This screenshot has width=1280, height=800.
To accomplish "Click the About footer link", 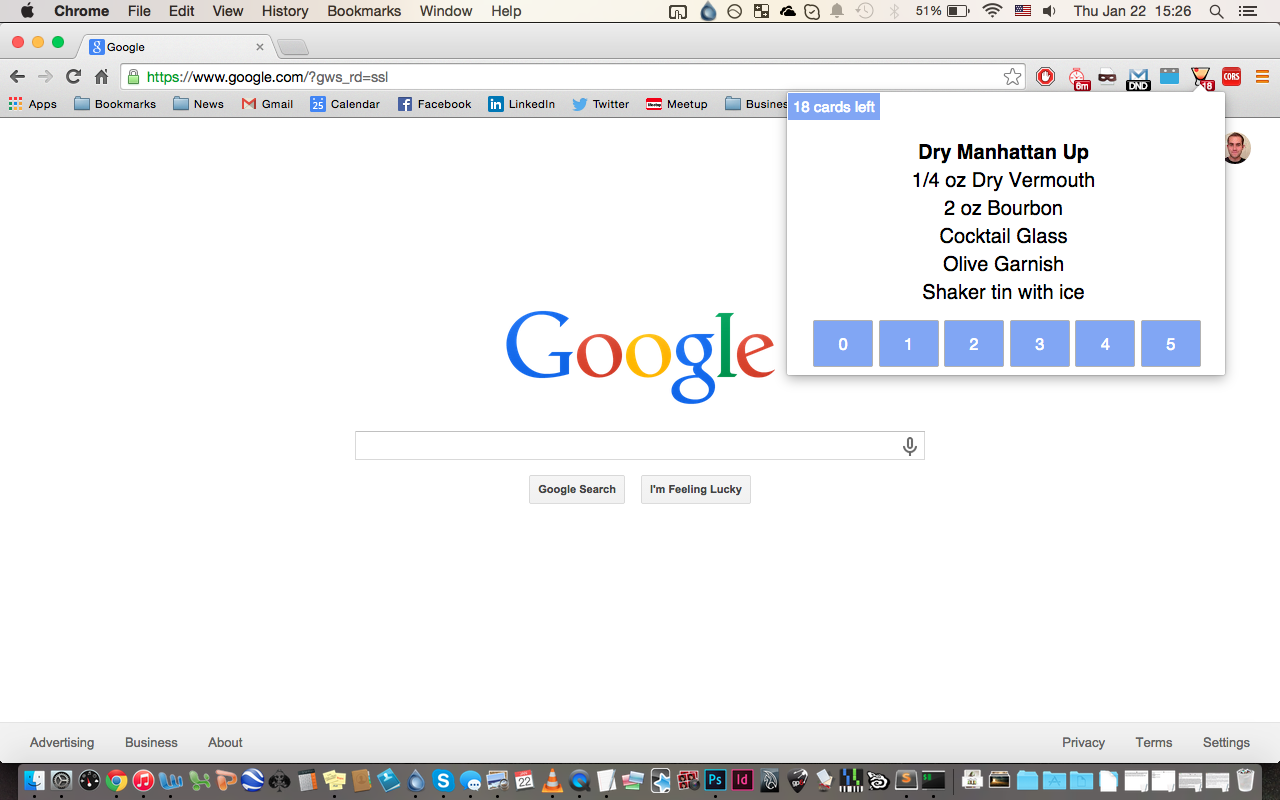I will pyautogui.click(x=225, y=742).
